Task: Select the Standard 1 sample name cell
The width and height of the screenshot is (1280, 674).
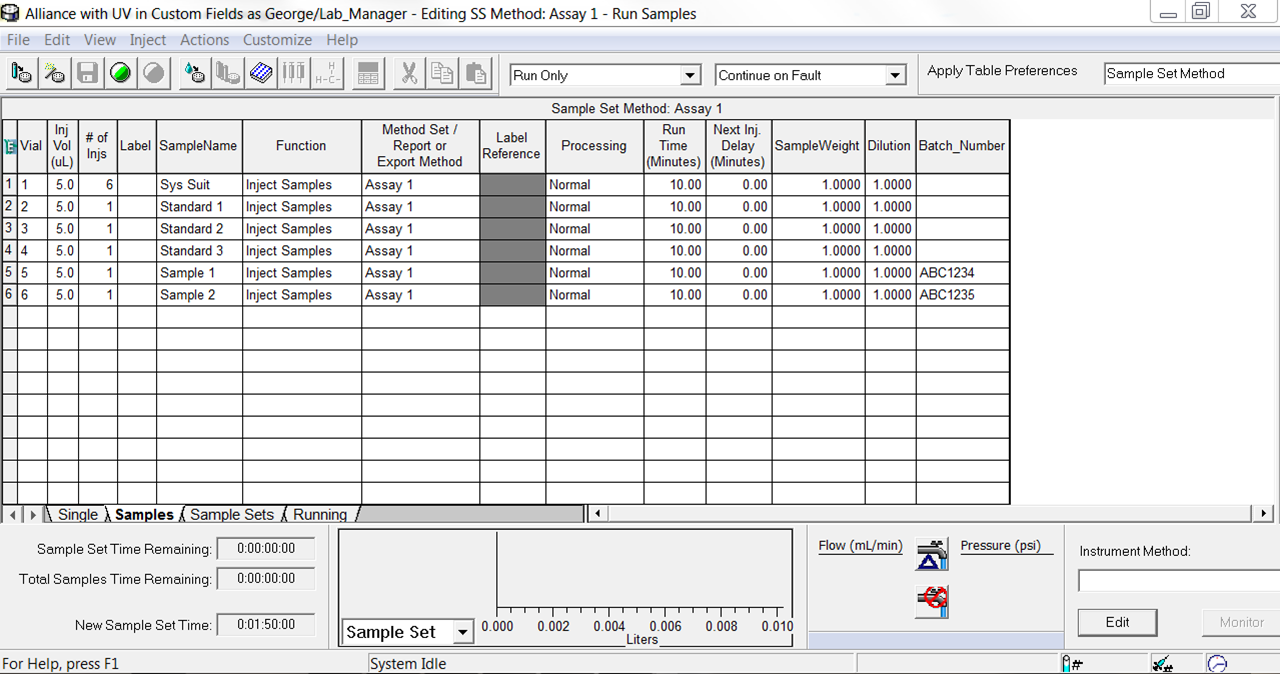Action: click(x=199, y=207)
